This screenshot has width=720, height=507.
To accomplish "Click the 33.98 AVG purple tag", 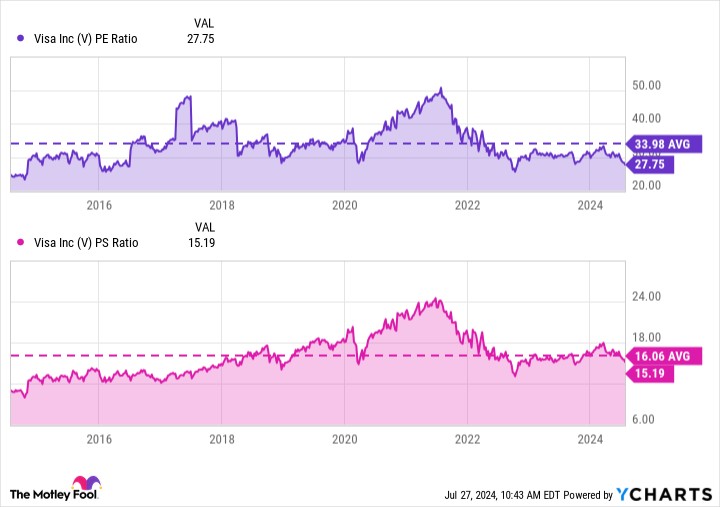I will [664, 144].
